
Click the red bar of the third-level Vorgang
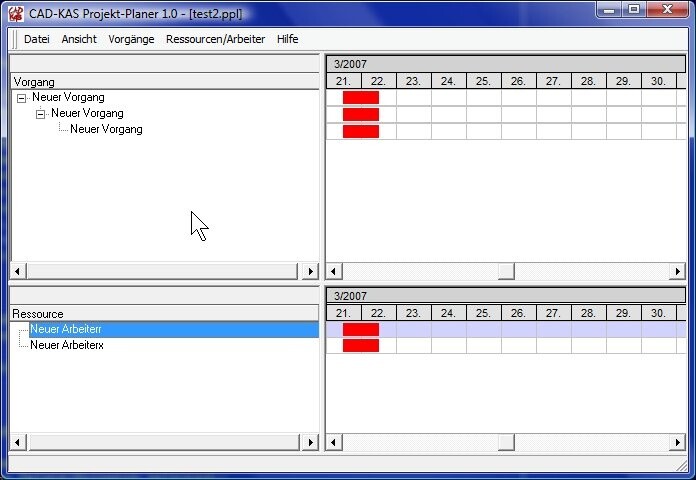click(361, 131)
